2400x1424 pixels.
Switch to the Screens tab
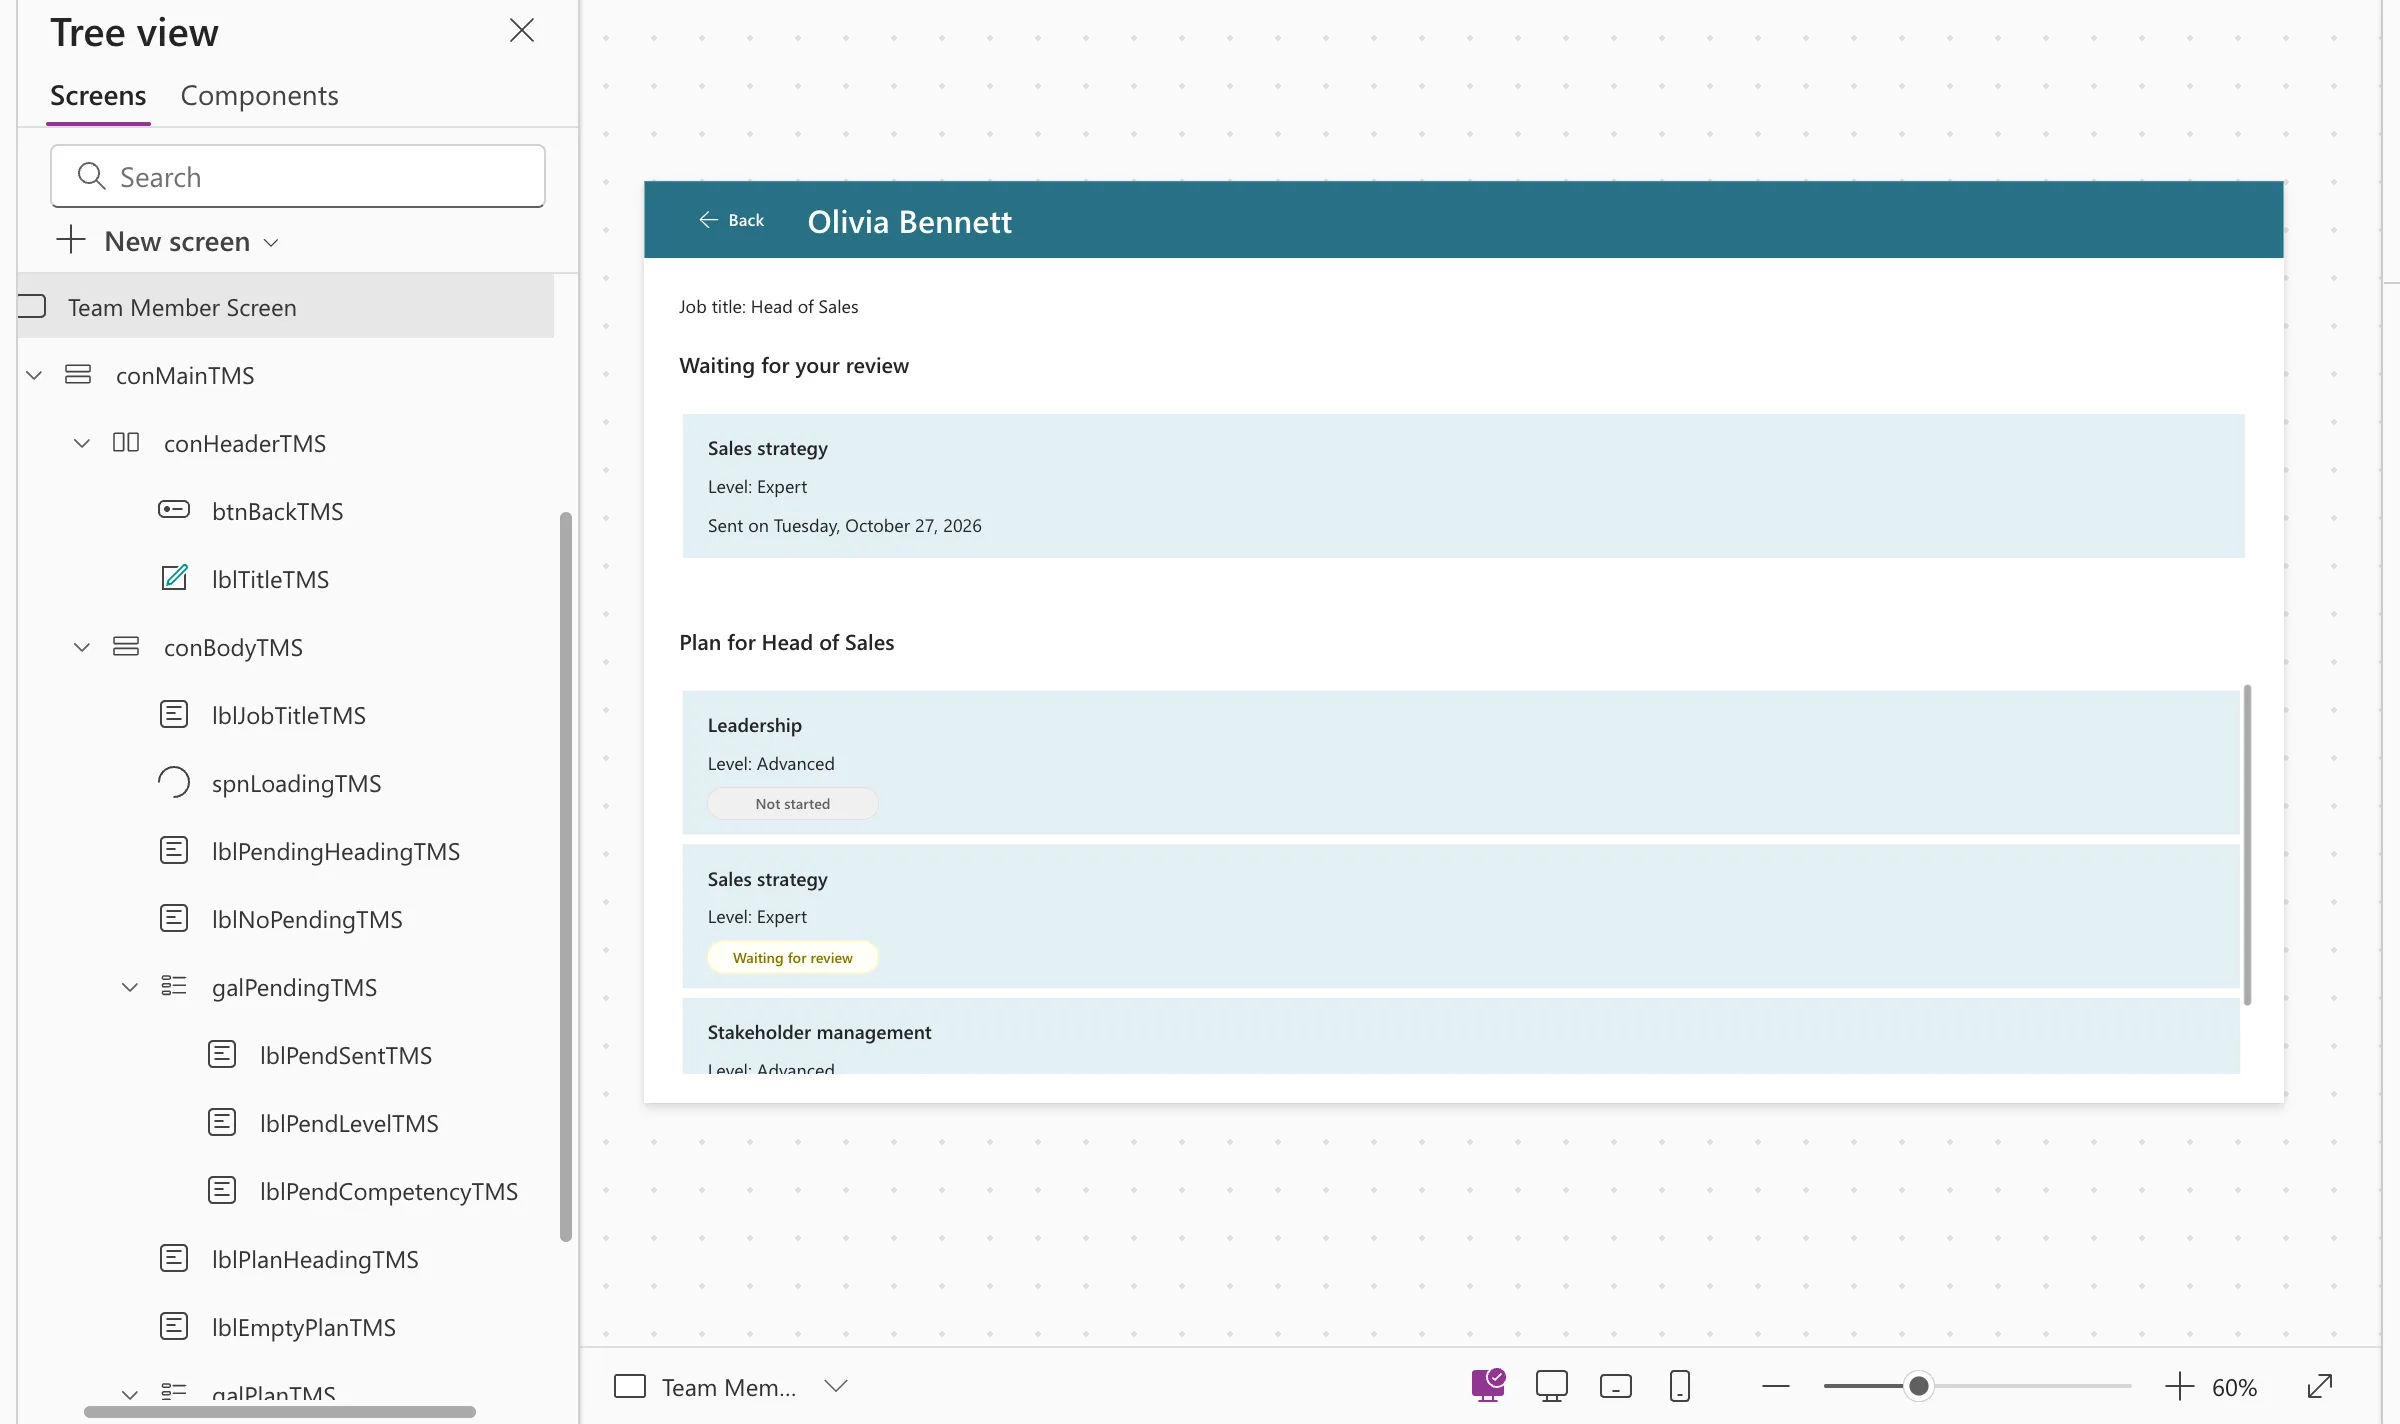click(x=98, y=96)
